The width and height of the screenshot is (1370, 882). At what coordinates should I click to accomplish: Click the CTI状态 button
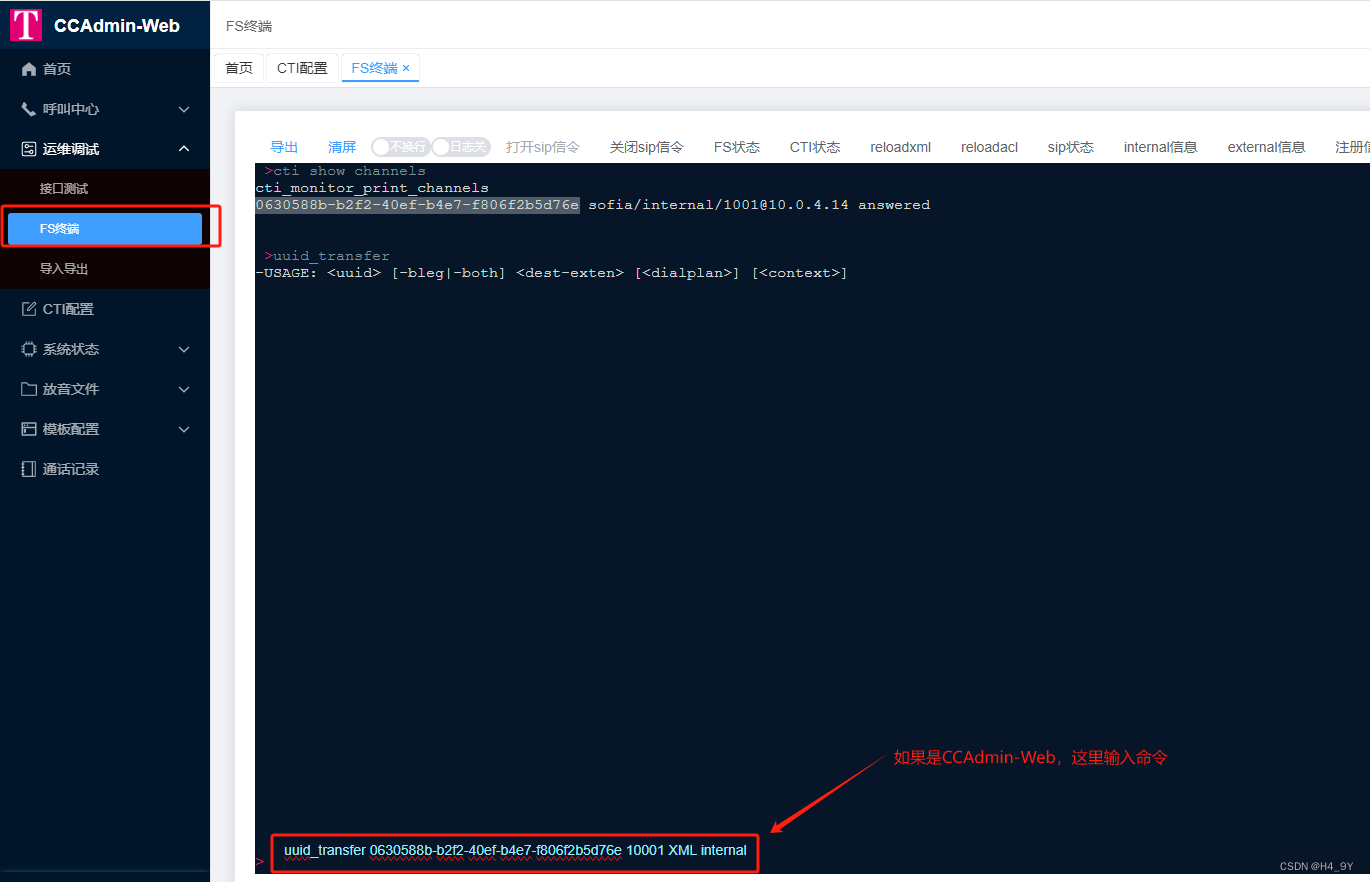pos(815,147)
